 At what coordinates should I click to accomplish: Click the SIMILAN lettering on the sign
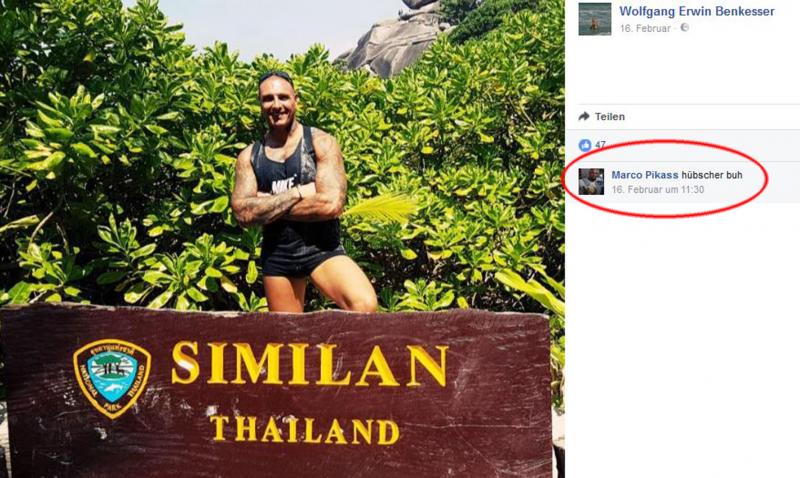[x=310, y=363]
